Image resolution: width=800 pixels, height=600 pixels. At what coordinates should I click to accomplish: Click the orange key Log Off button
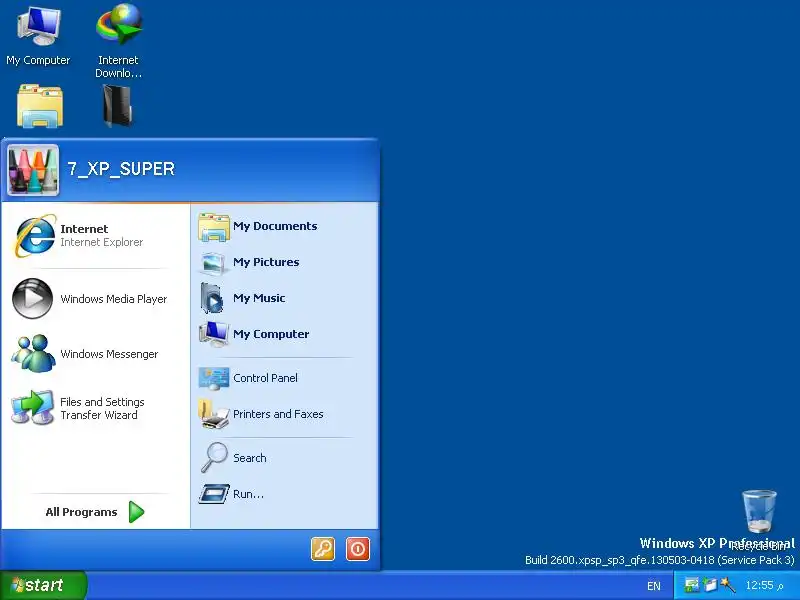(x=323, y=549)
